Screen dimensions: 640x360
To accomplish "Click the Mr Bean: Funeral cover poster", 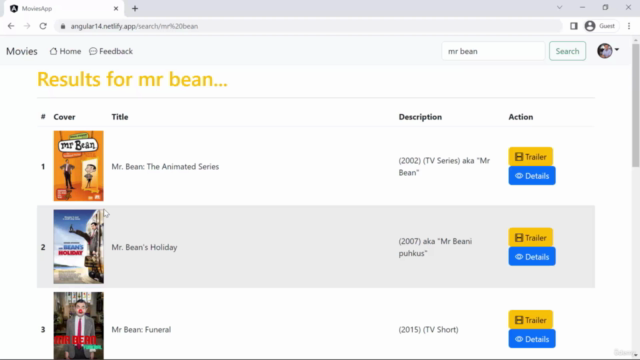I will [78, 325].
